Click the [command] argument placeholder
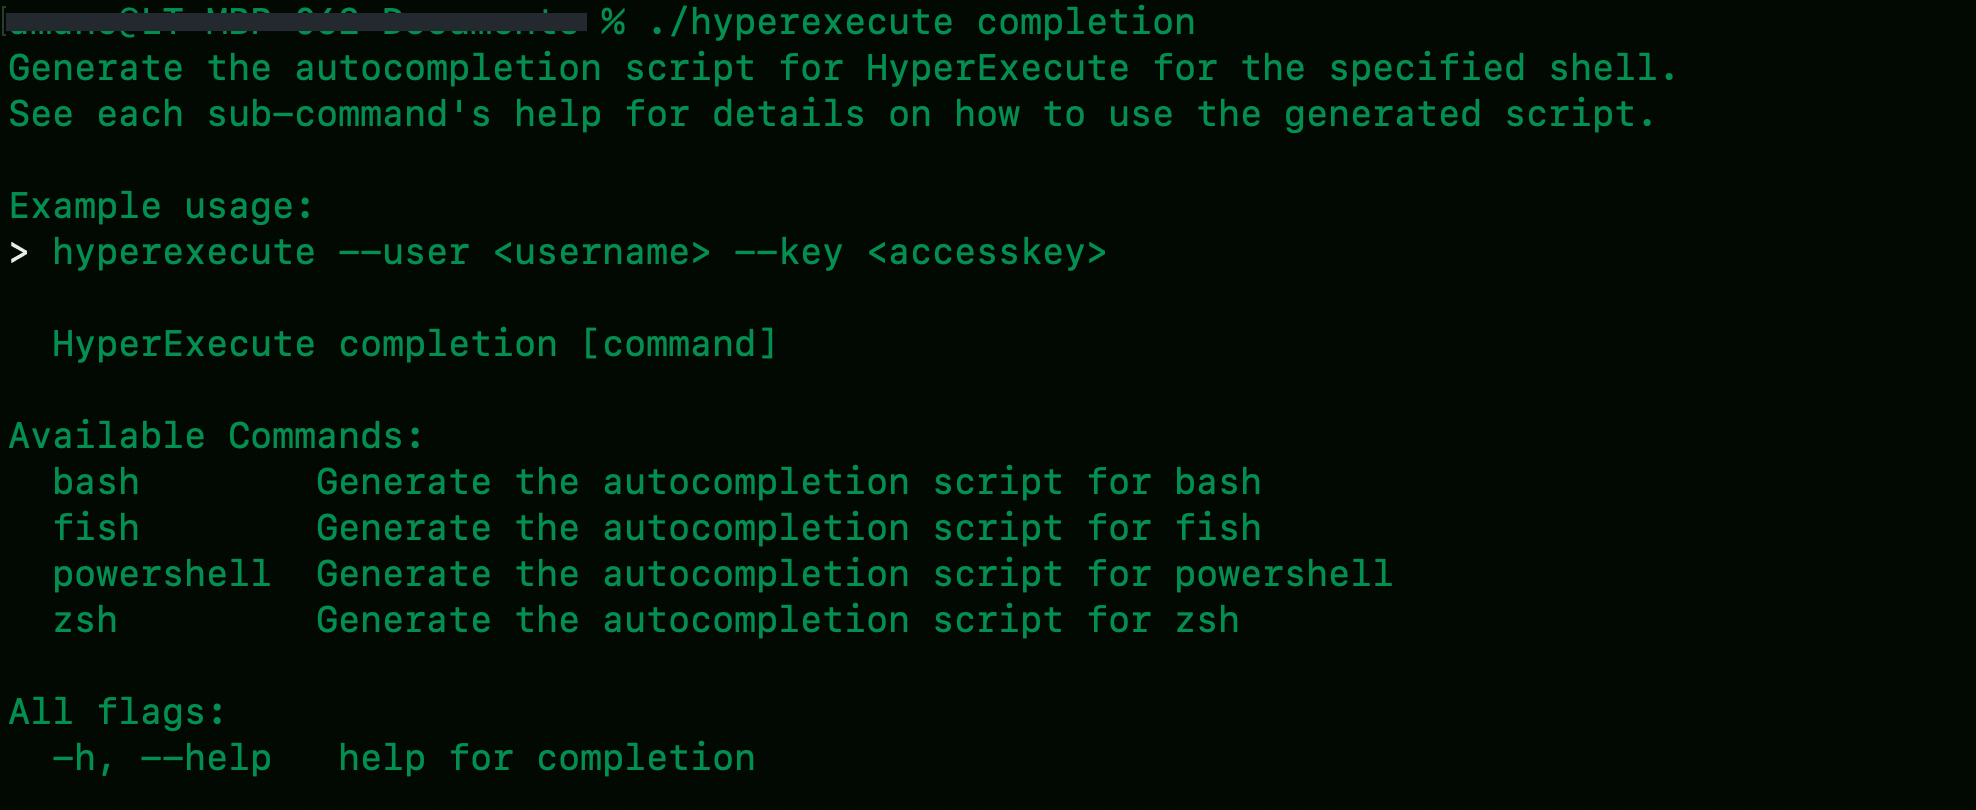This screenshot has height=810, width=1976. coord(679,344)
